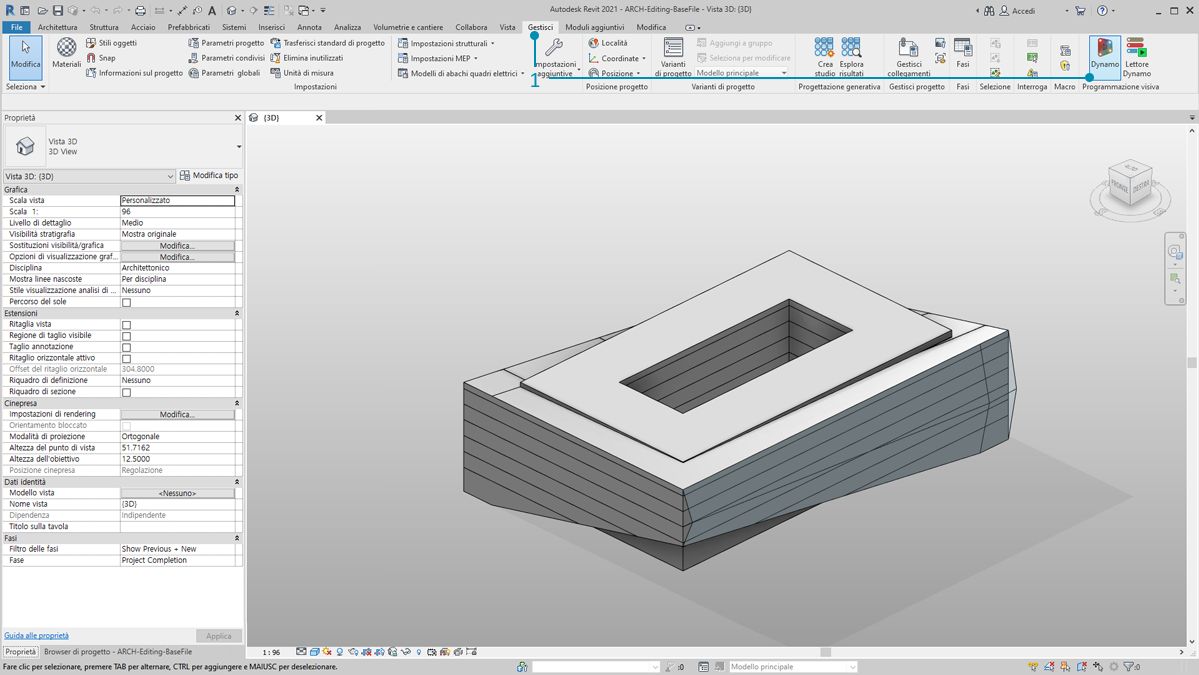Open Parametri progetto
This screenshot has width=1199, height=675.
[x=226, y=43]
